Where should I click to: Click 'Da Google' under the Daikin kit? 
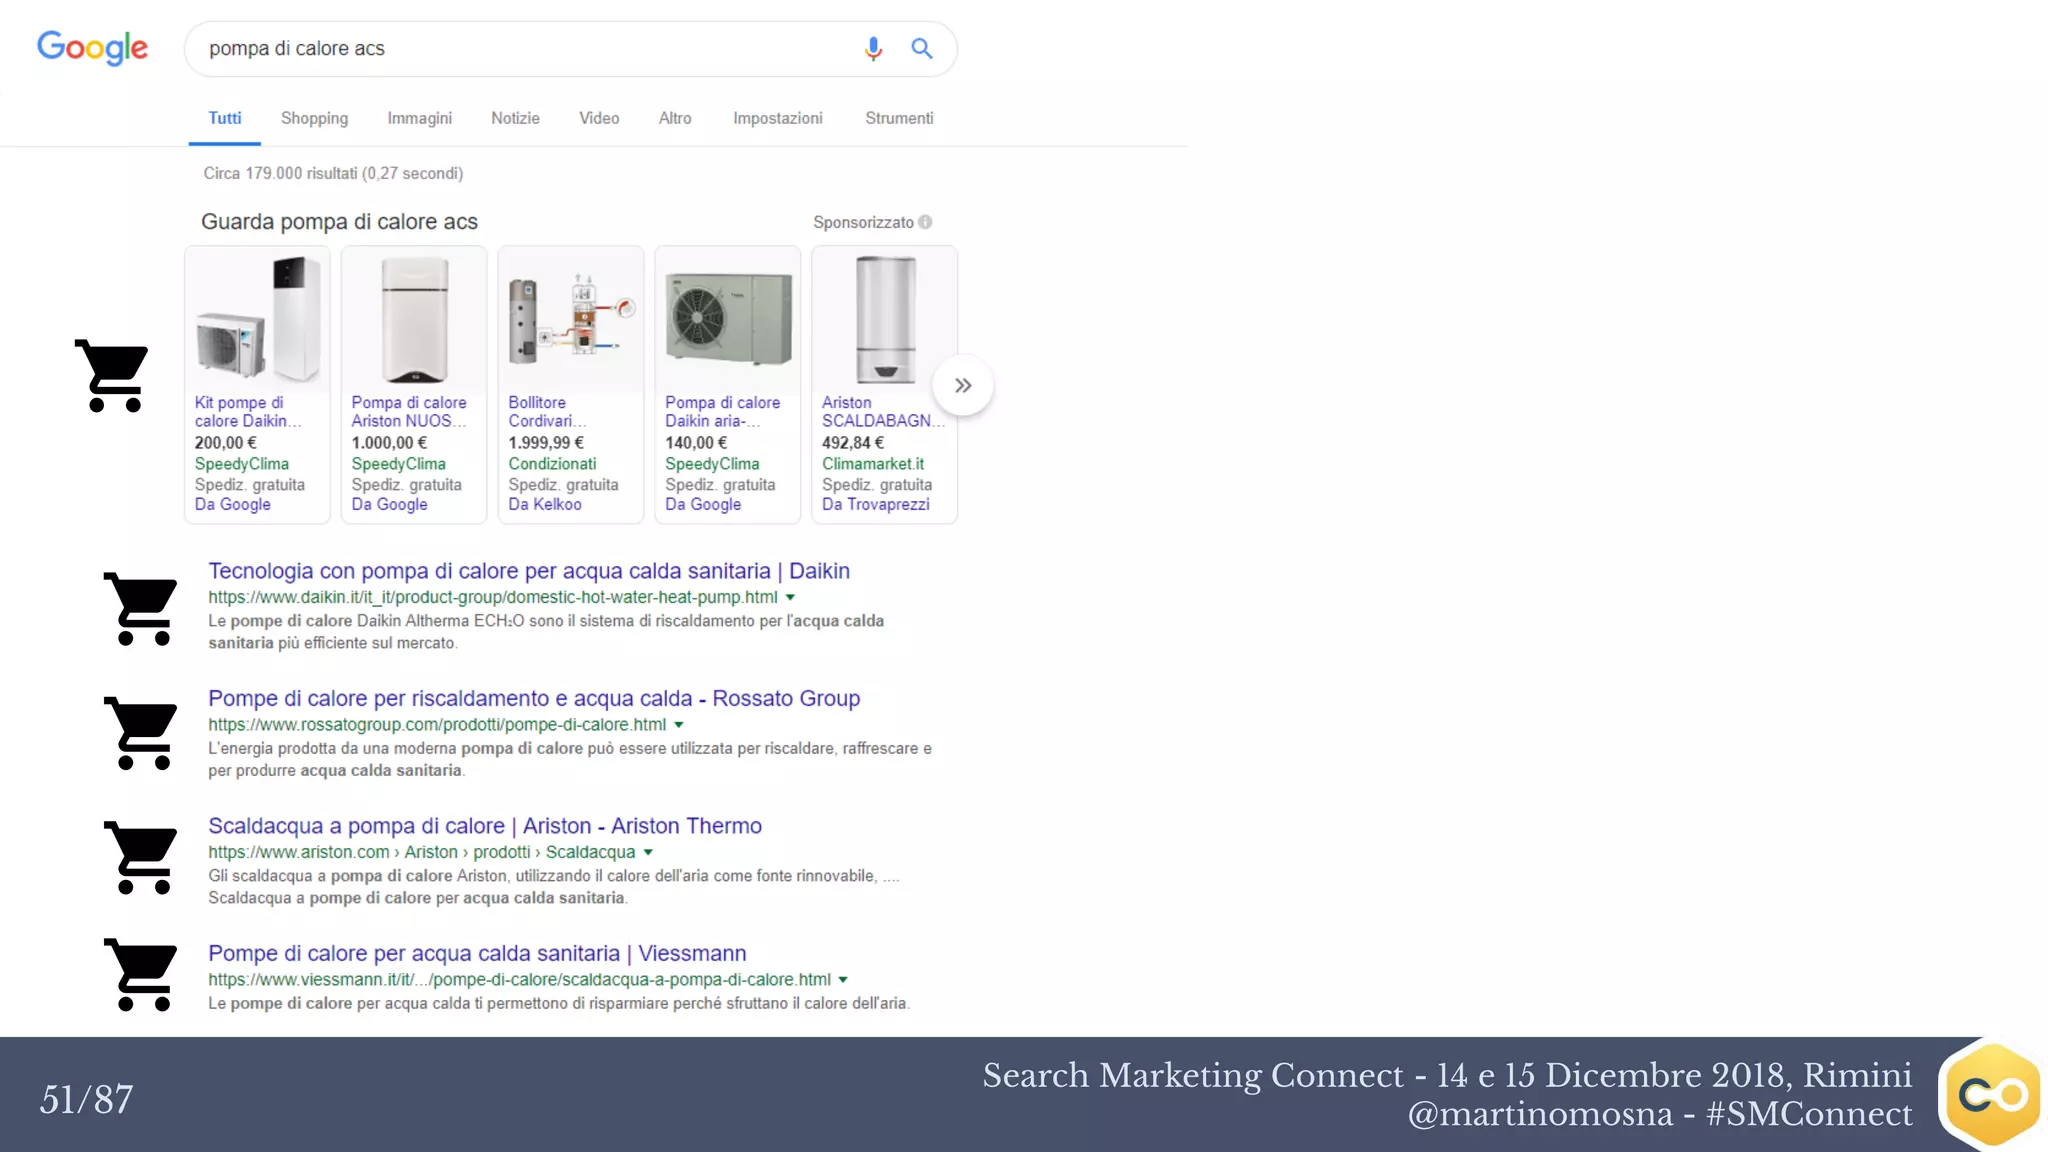click(x=232, y=504)
